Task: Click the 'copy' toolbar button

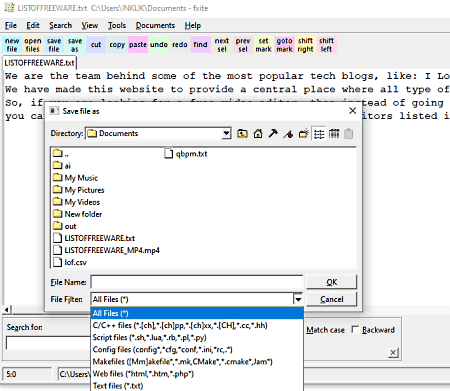Action: [x=117, y=45]
